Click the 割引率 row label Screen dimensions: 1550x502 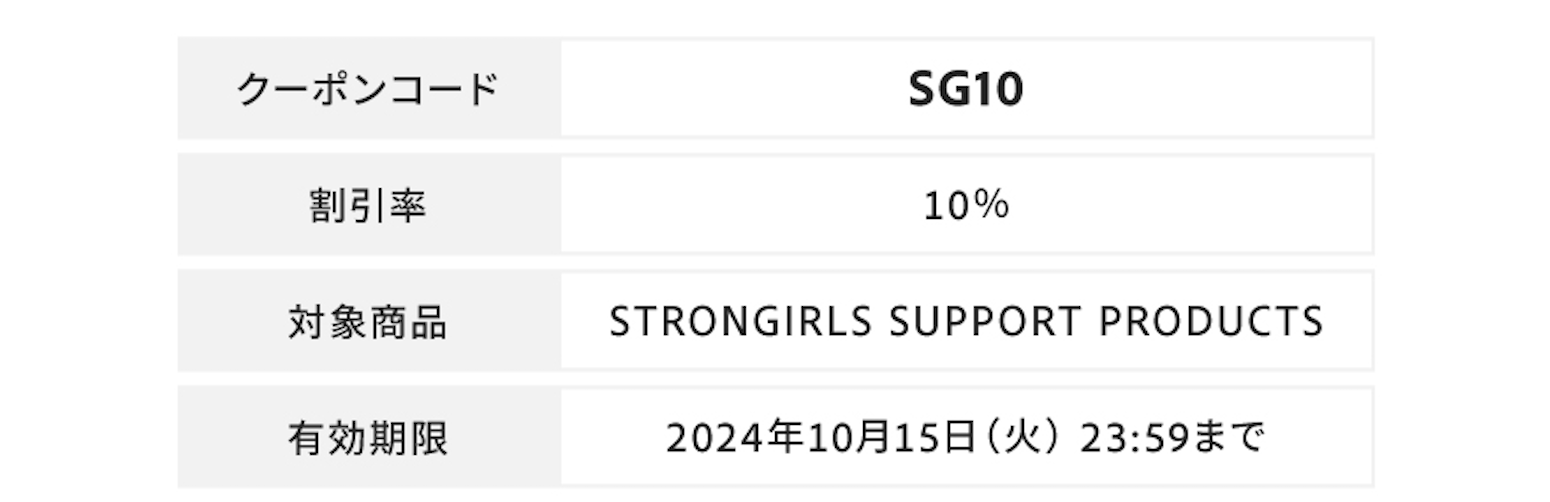click(x=368, y=206)
